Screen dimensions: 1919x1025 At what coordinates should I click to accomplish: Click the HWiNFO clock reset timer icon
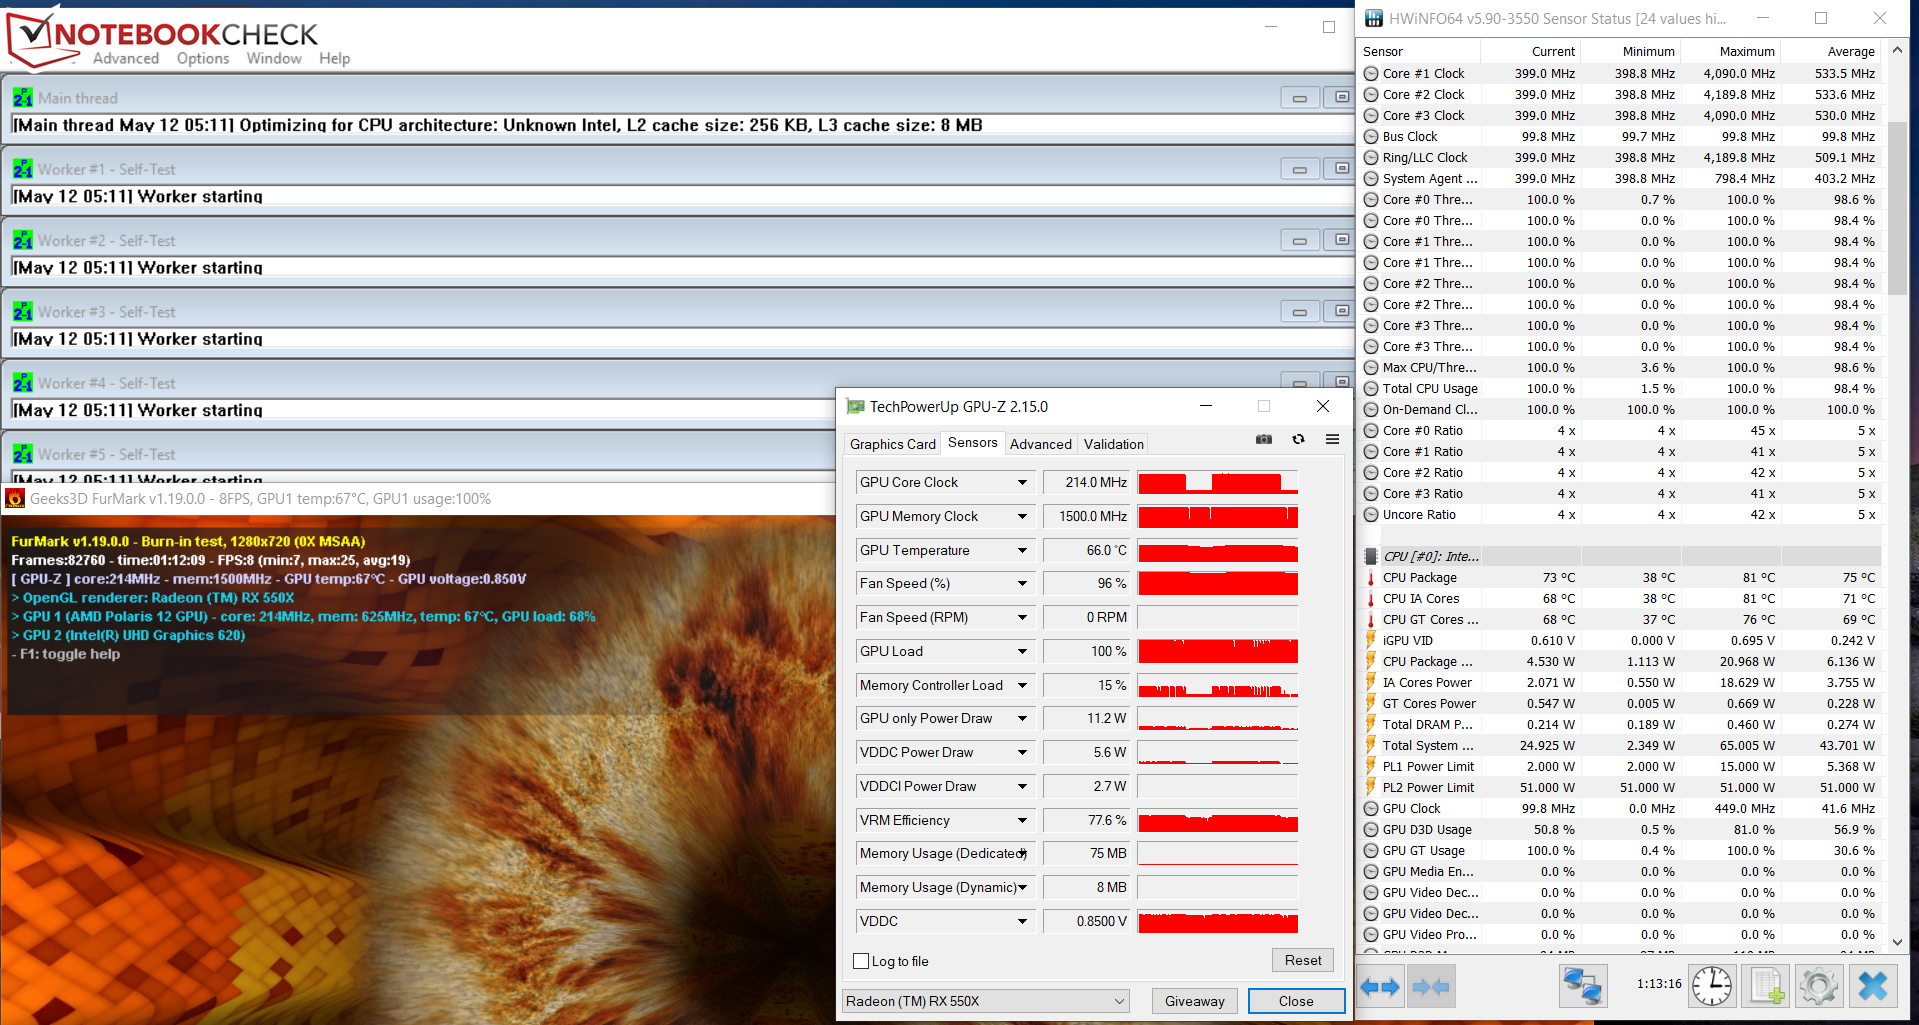pyautogui.click(x=1712, y=987)
